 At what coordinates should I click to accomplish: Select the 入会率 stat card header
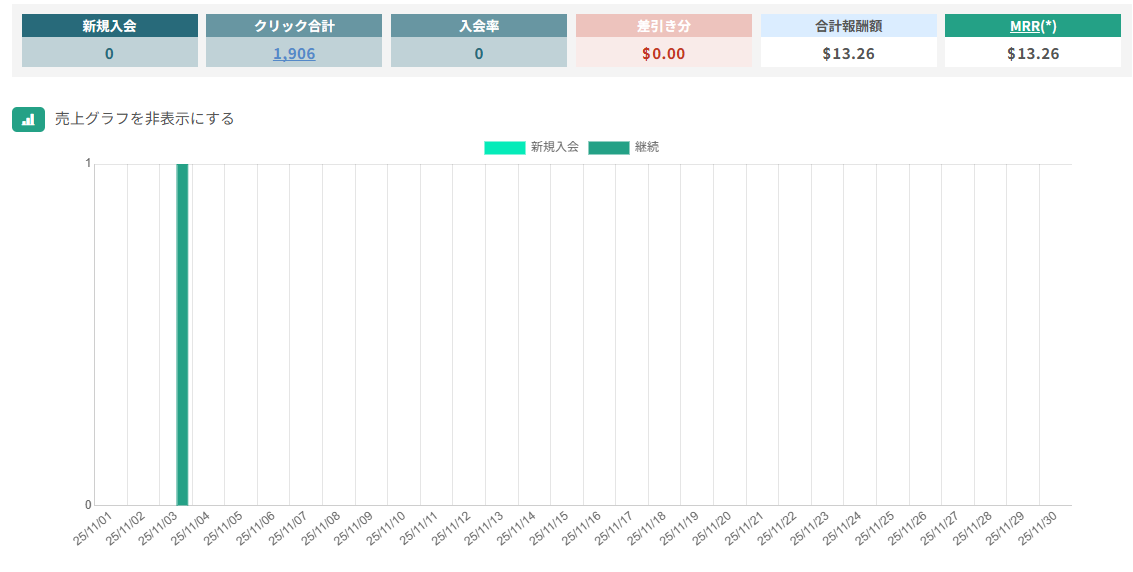tap(479, 26)
